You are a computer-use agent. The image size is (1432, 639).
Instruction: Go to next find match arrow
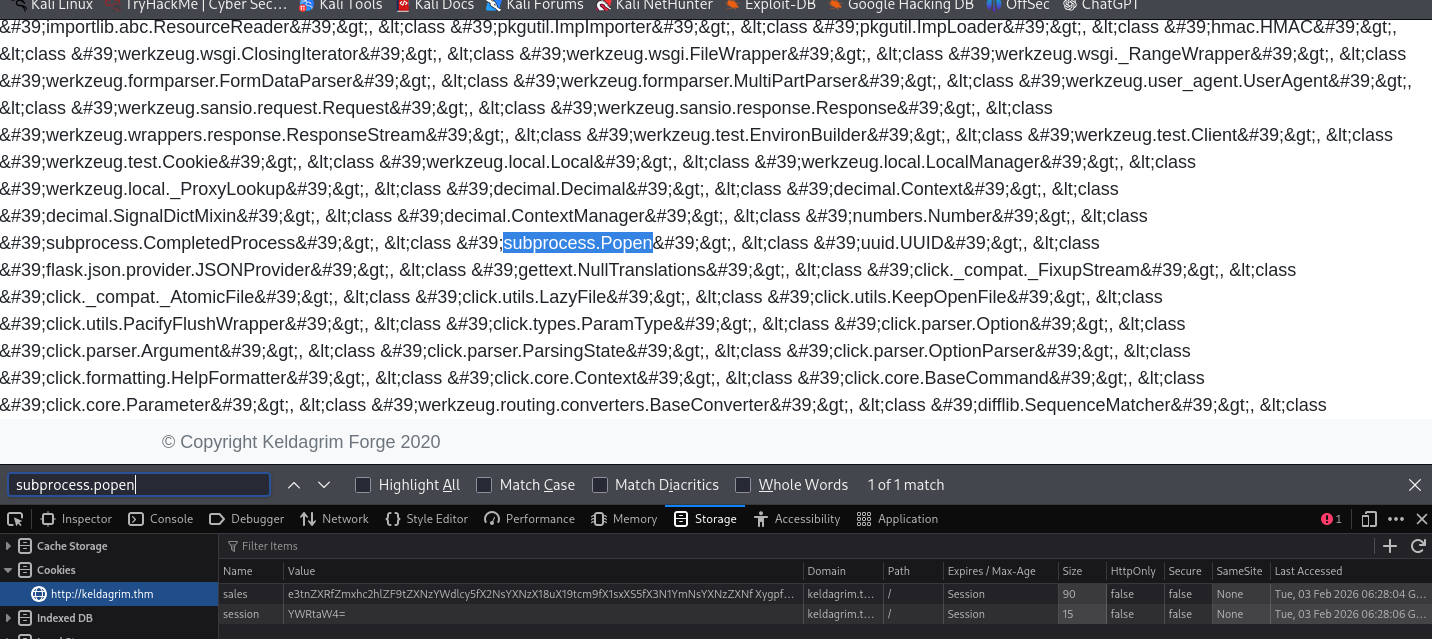pyautogui.click(x=324, y=485)
